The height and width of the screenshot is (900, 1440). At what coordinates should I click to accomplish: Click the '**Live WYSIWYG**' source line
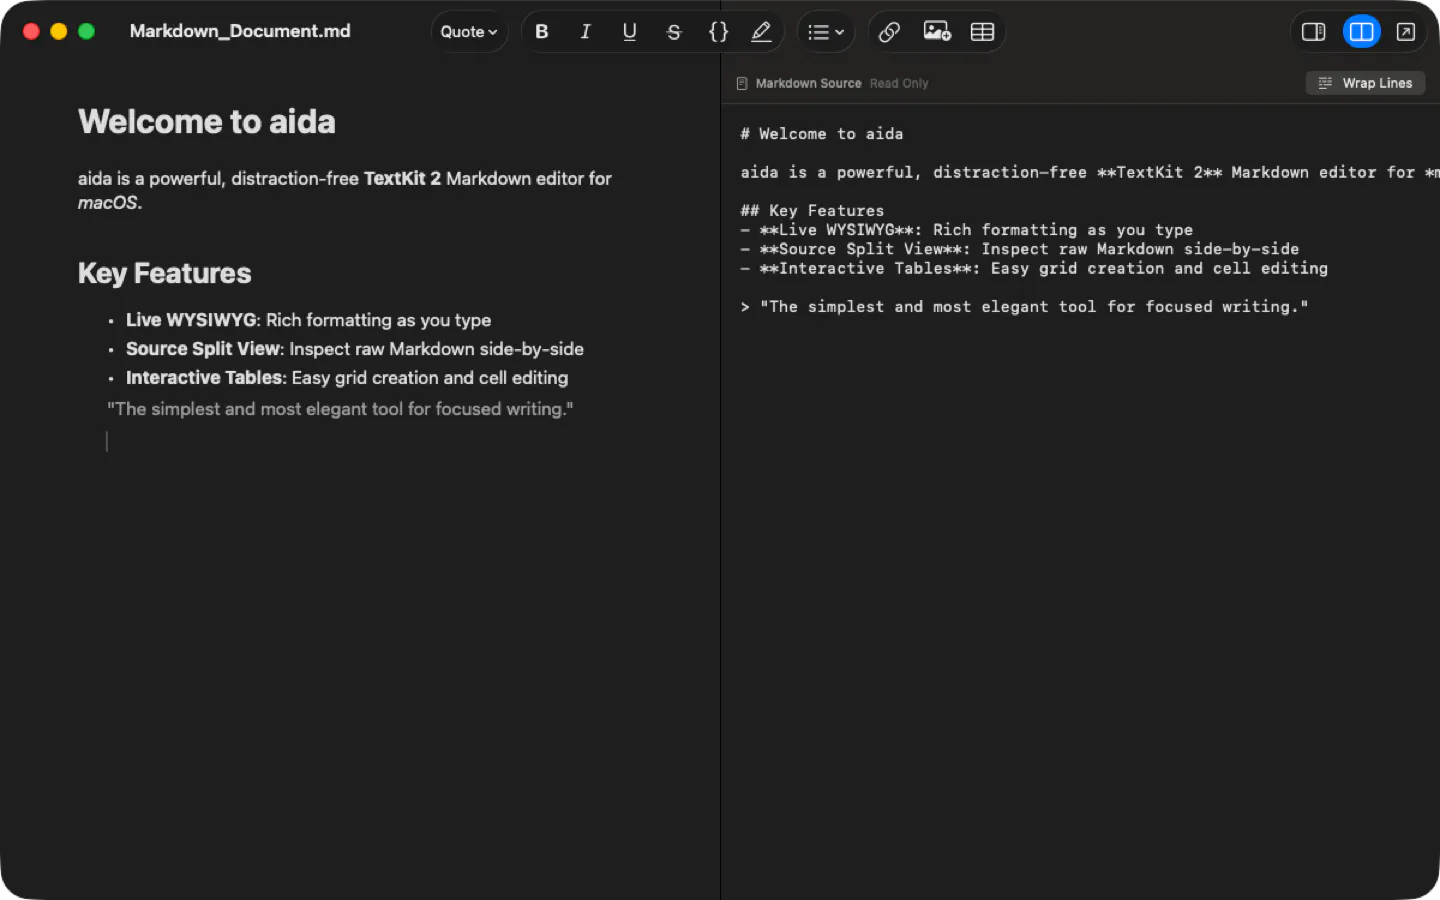[x=966, y=230]
